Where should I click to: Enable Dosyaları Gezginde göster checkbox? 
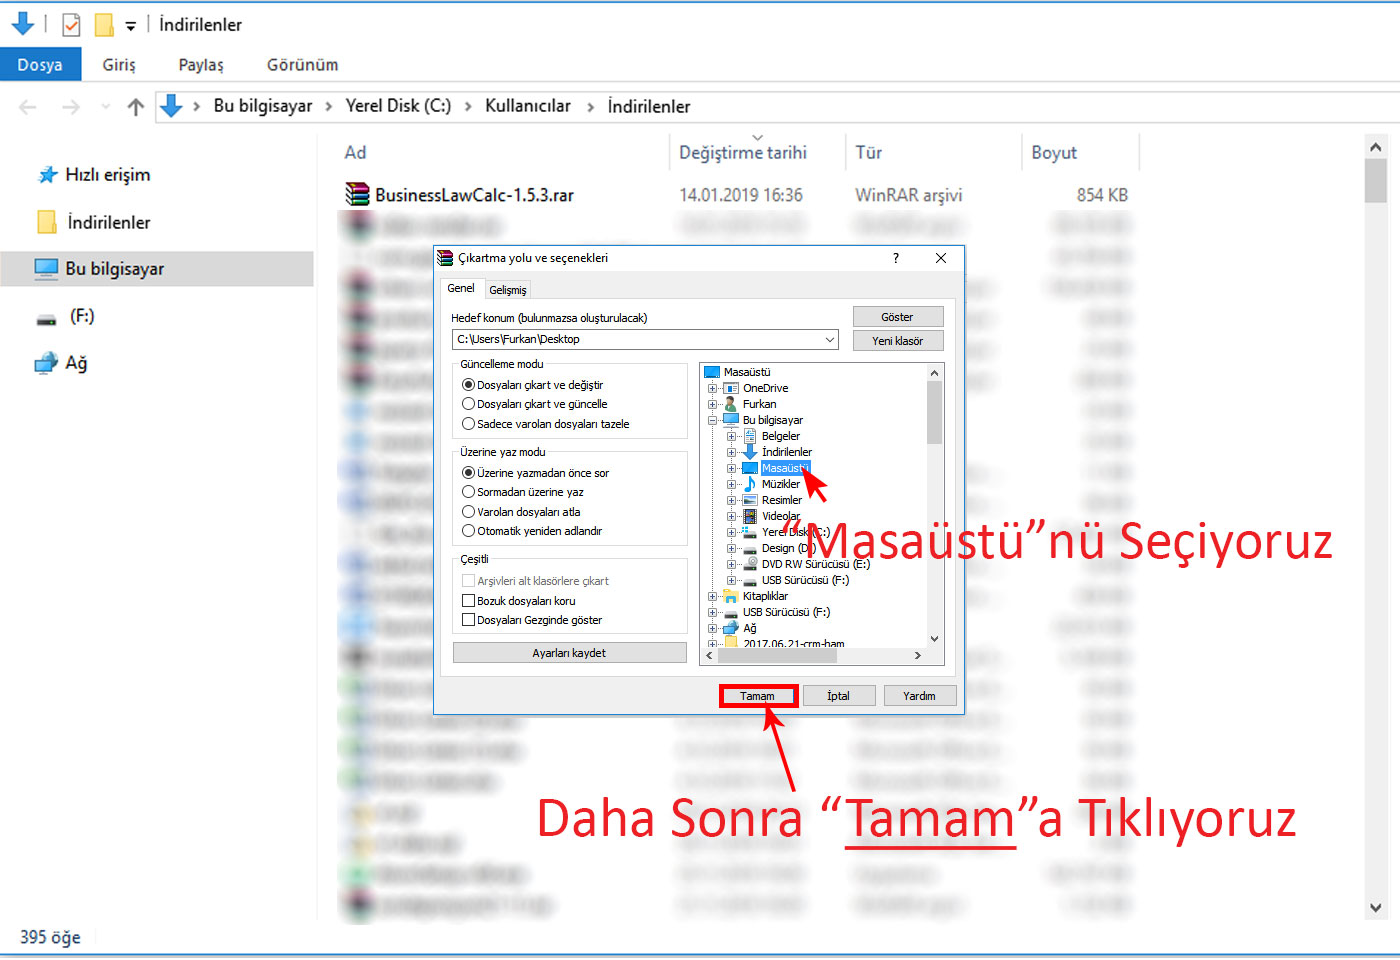click(468, 620)
